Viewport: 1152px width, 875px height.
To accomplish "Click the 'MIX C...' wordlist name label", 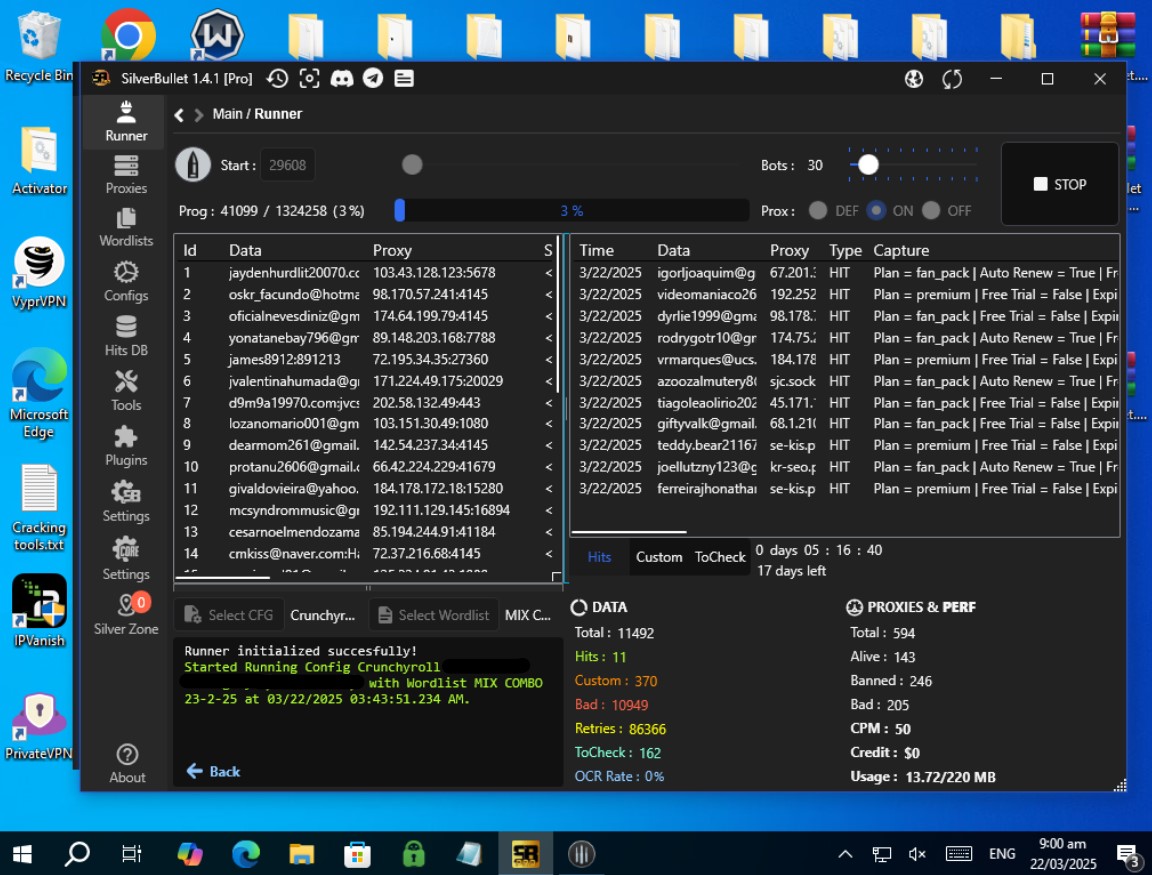I will tap(528, 615).
